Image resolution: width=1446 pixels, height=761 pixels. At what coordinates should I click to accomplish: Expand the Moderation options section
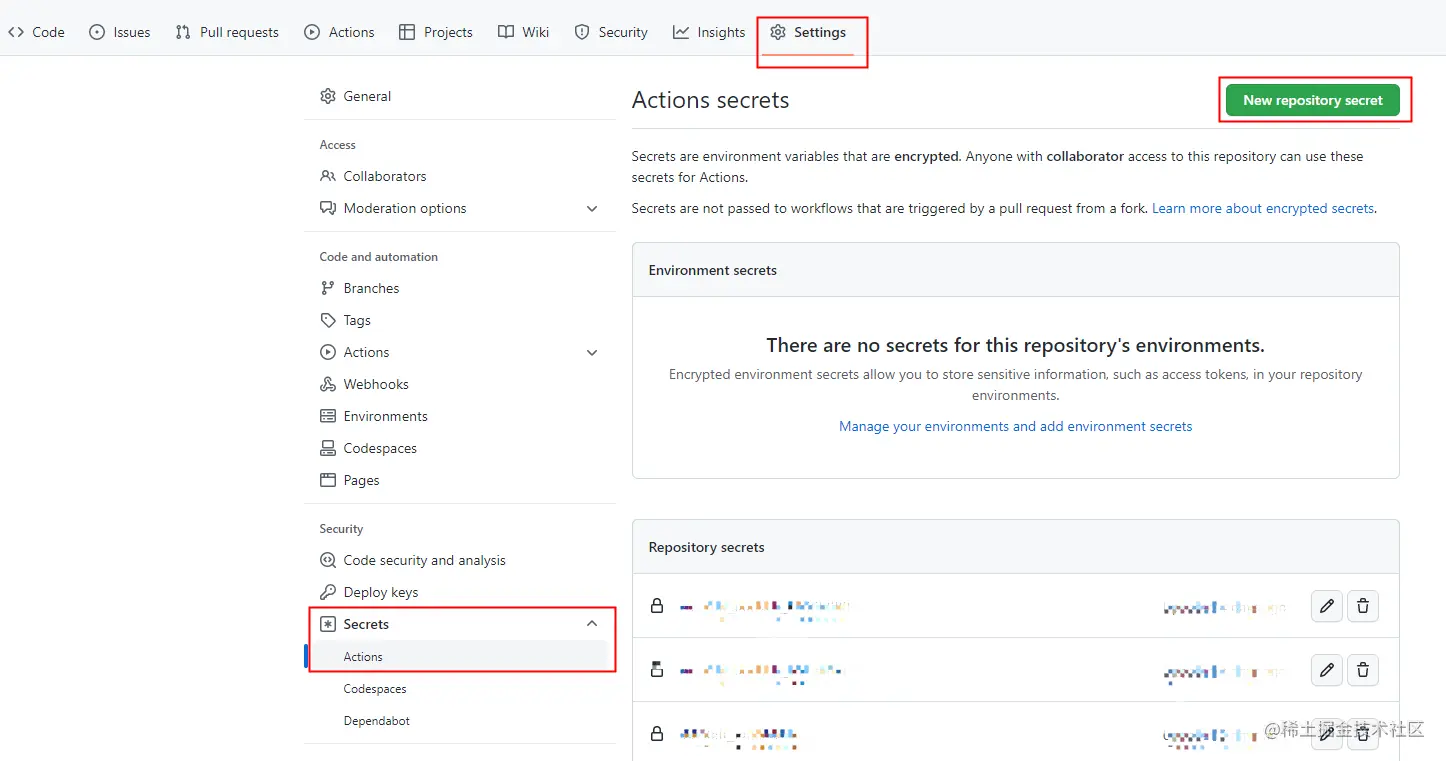point(592,208)
